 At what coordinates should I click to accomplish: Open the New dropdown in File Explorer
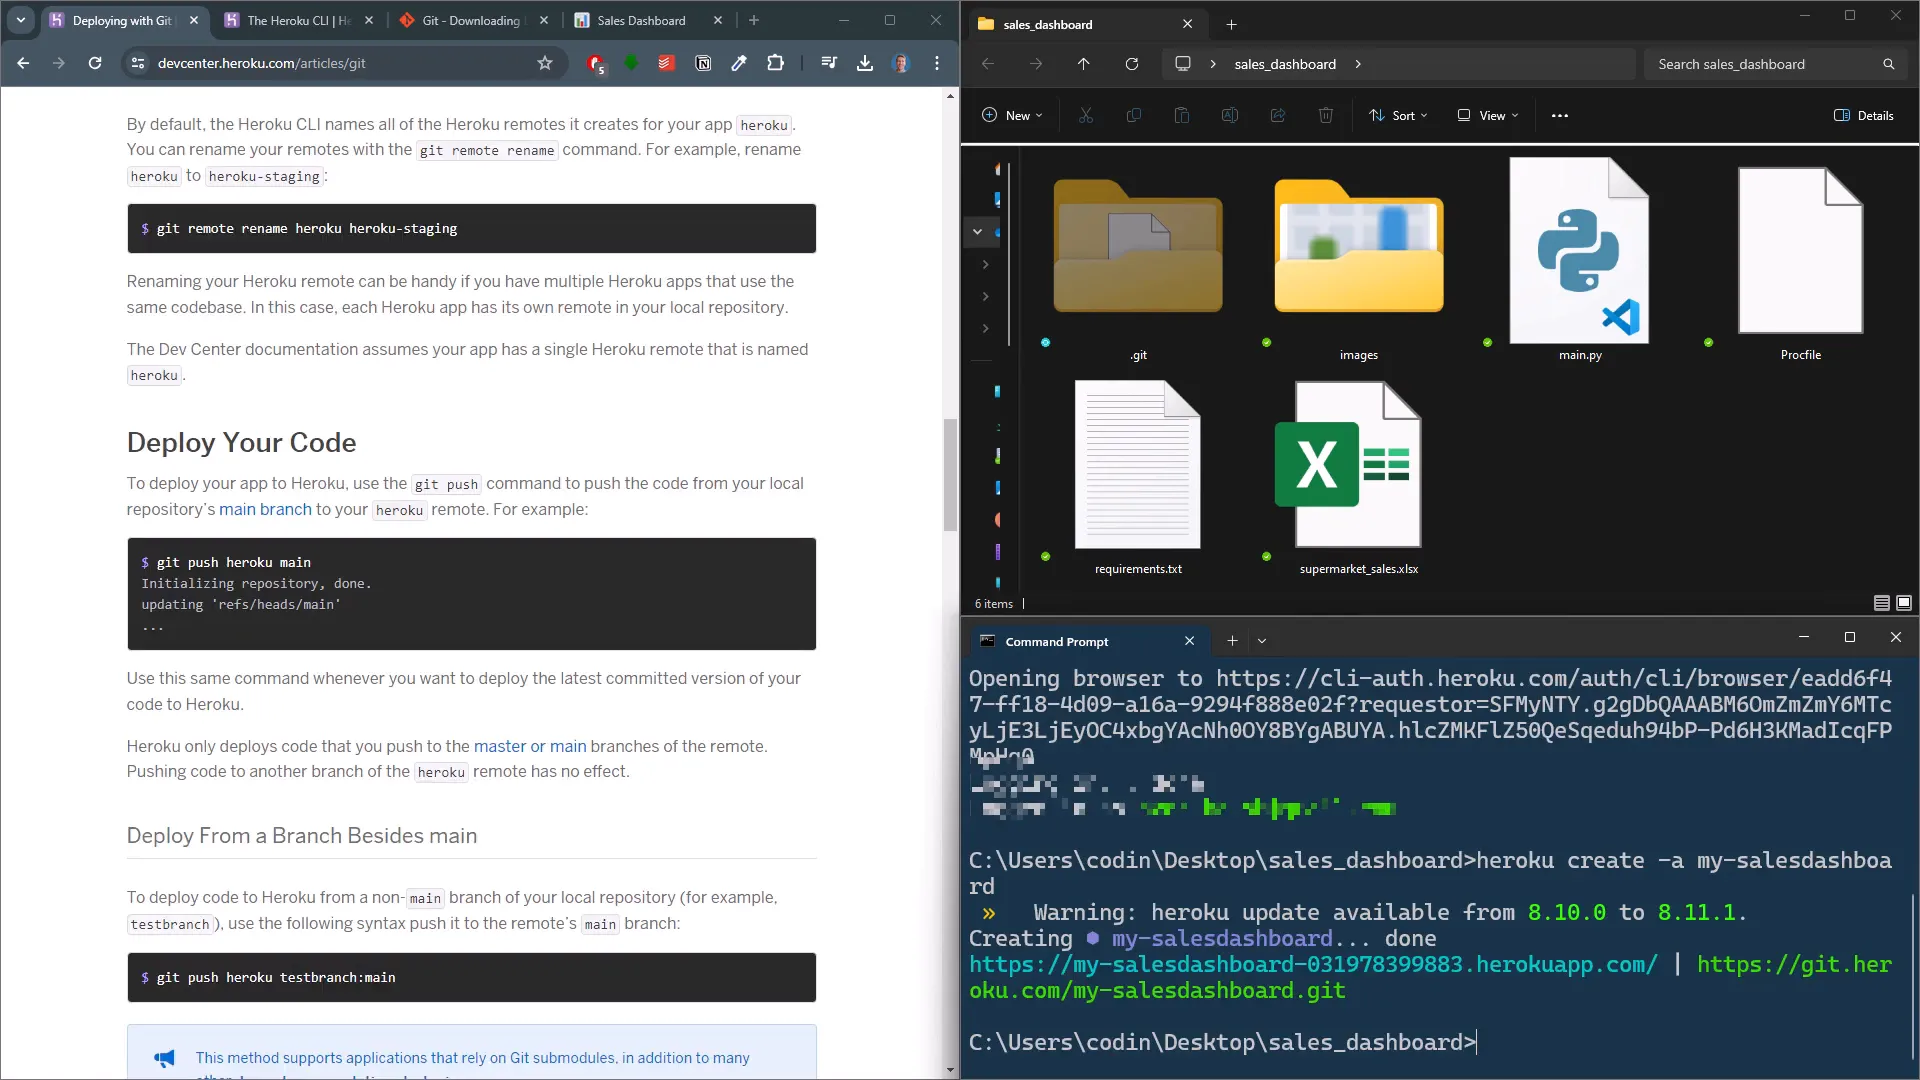[x=1013, y=115]
